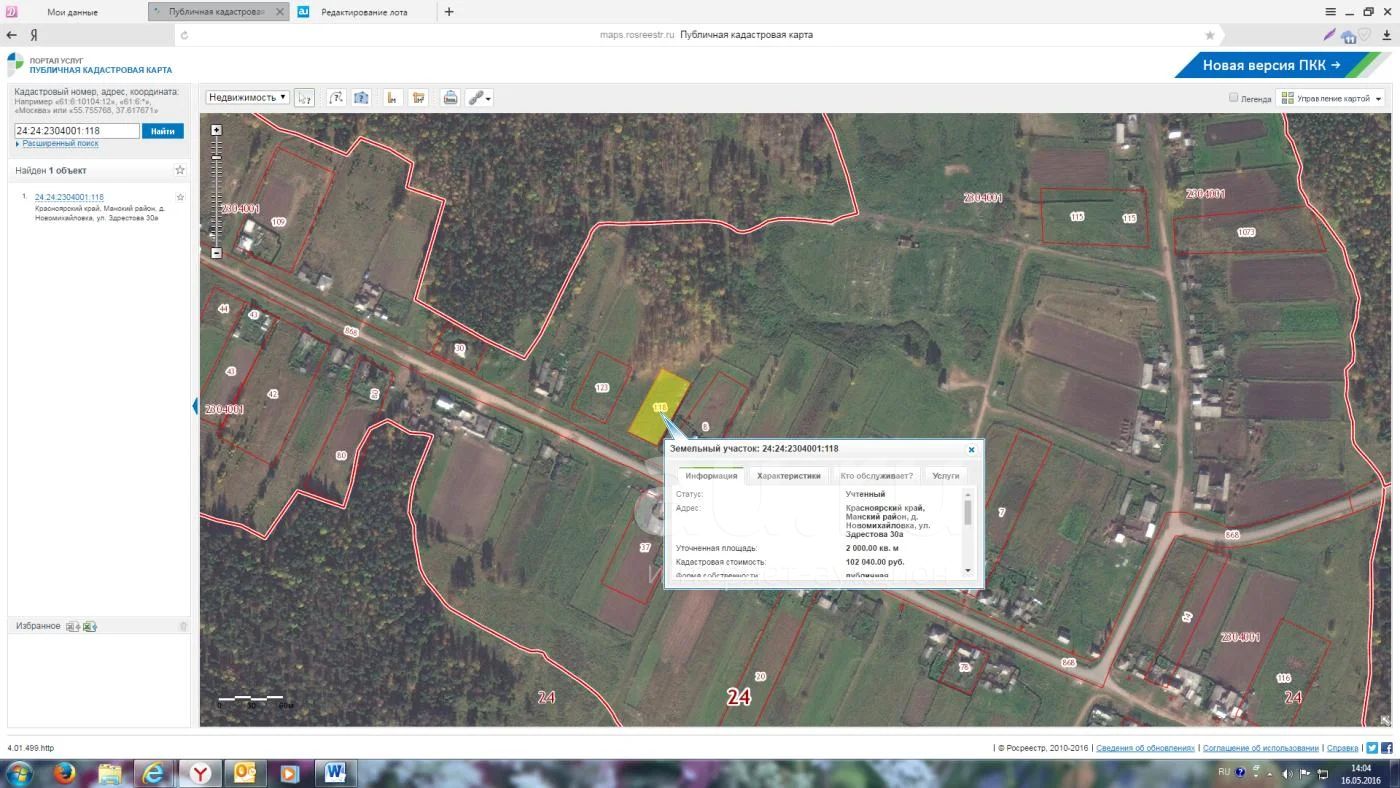The height and width of the screenshot is (788, 1400).
Task: Click the Найти search button
Action: pos(163,131)
